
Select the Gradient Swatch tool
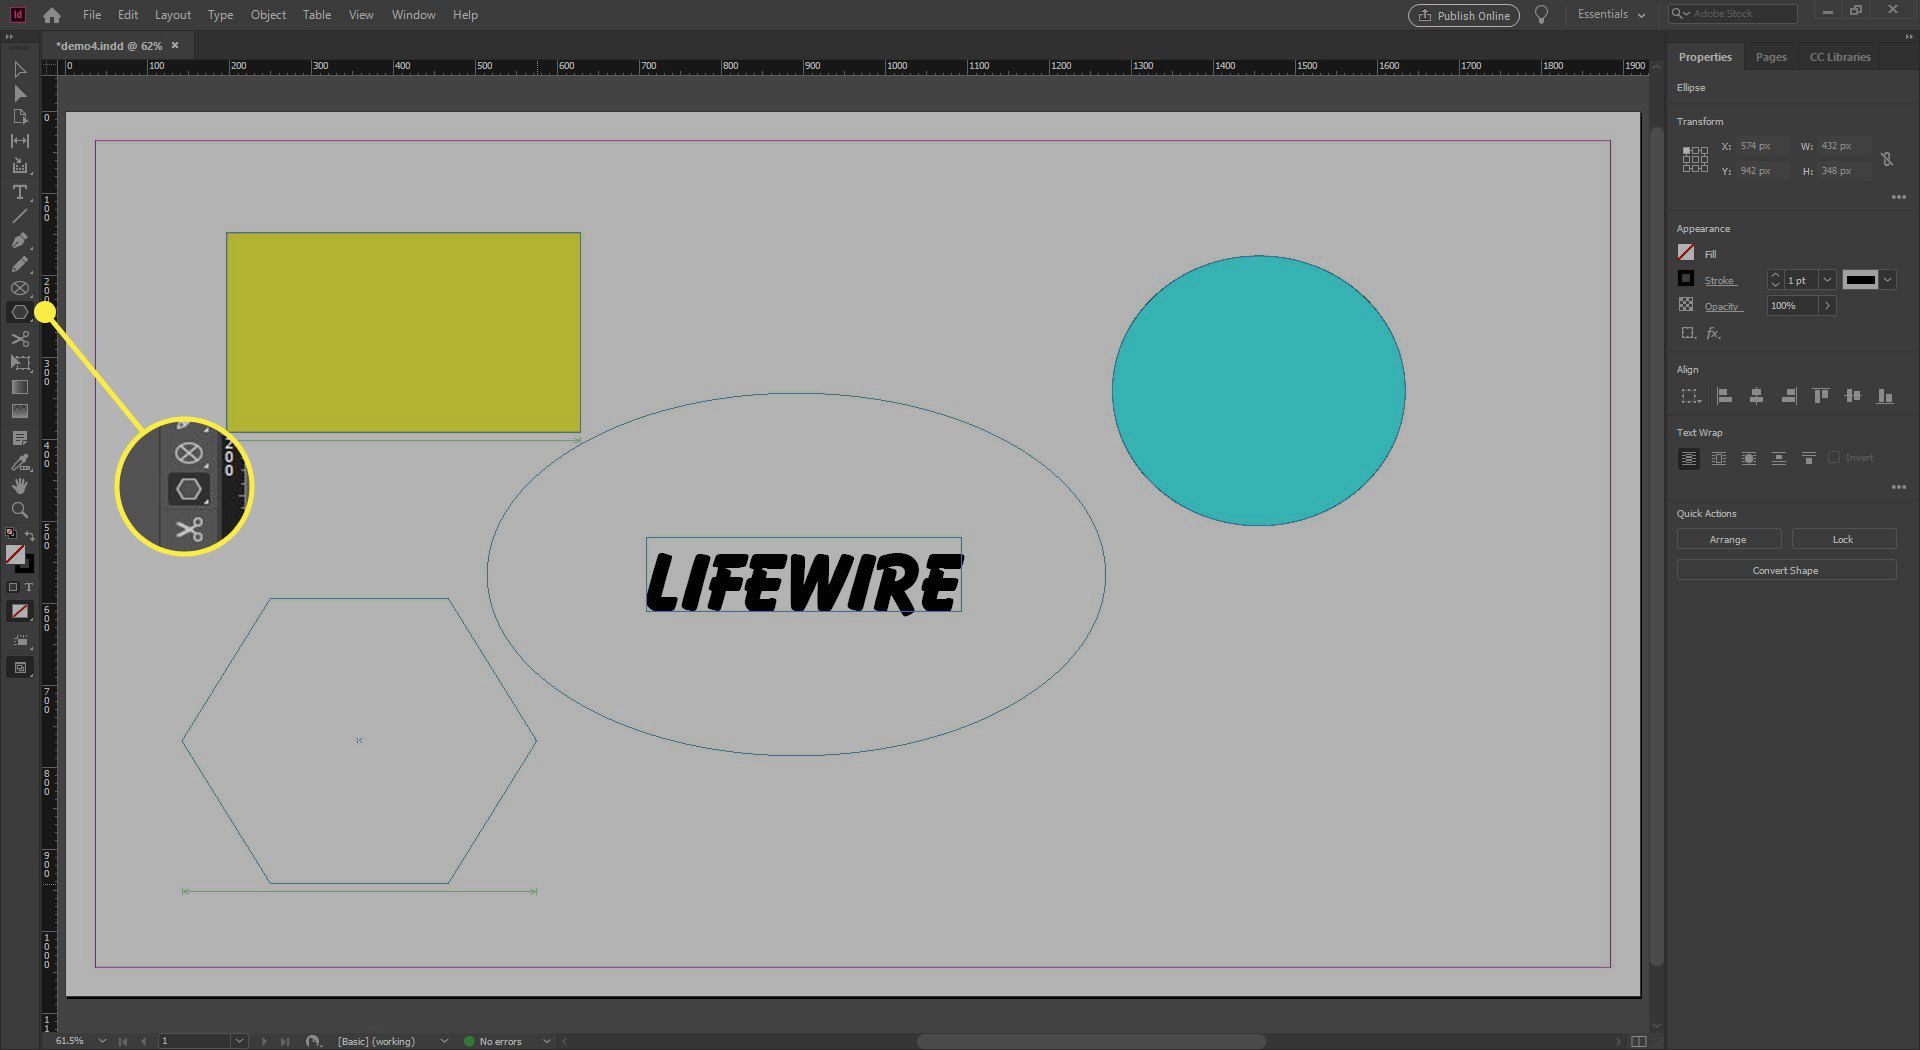(x=19, y=387)
